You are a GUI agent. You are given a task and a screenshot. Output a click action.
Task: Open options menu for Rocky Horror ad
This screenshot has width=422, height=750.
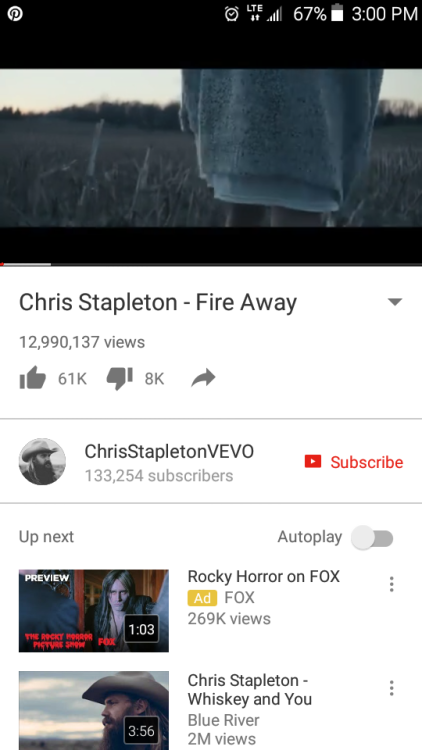pos(391,584)
